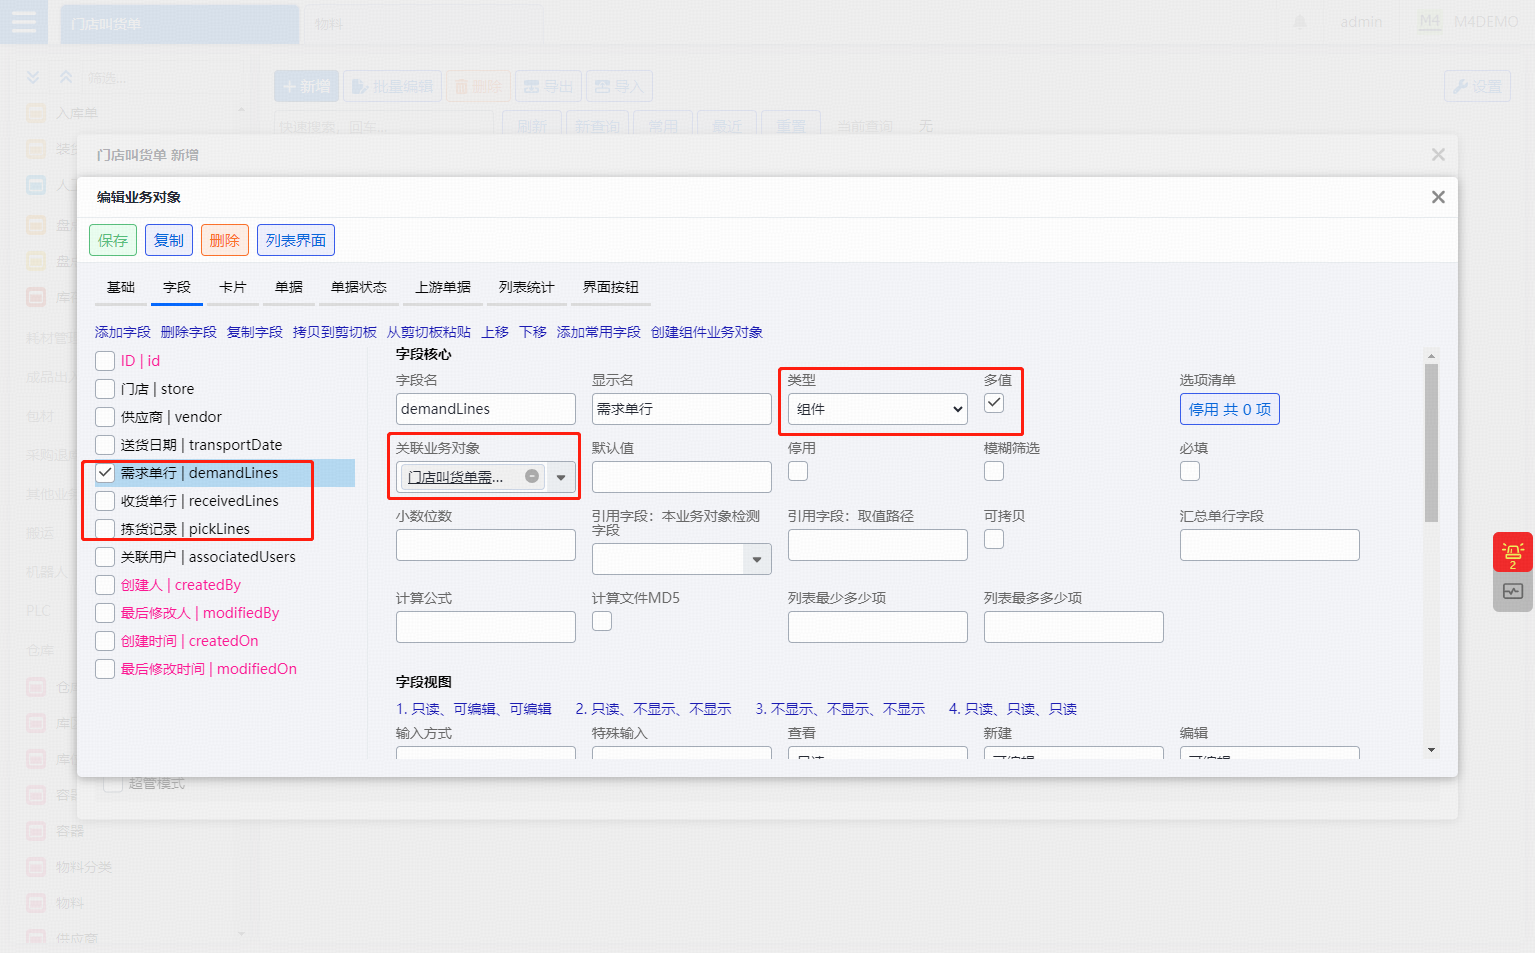Expand the 关联业务对象 dropdown arrow

point(561,477)
